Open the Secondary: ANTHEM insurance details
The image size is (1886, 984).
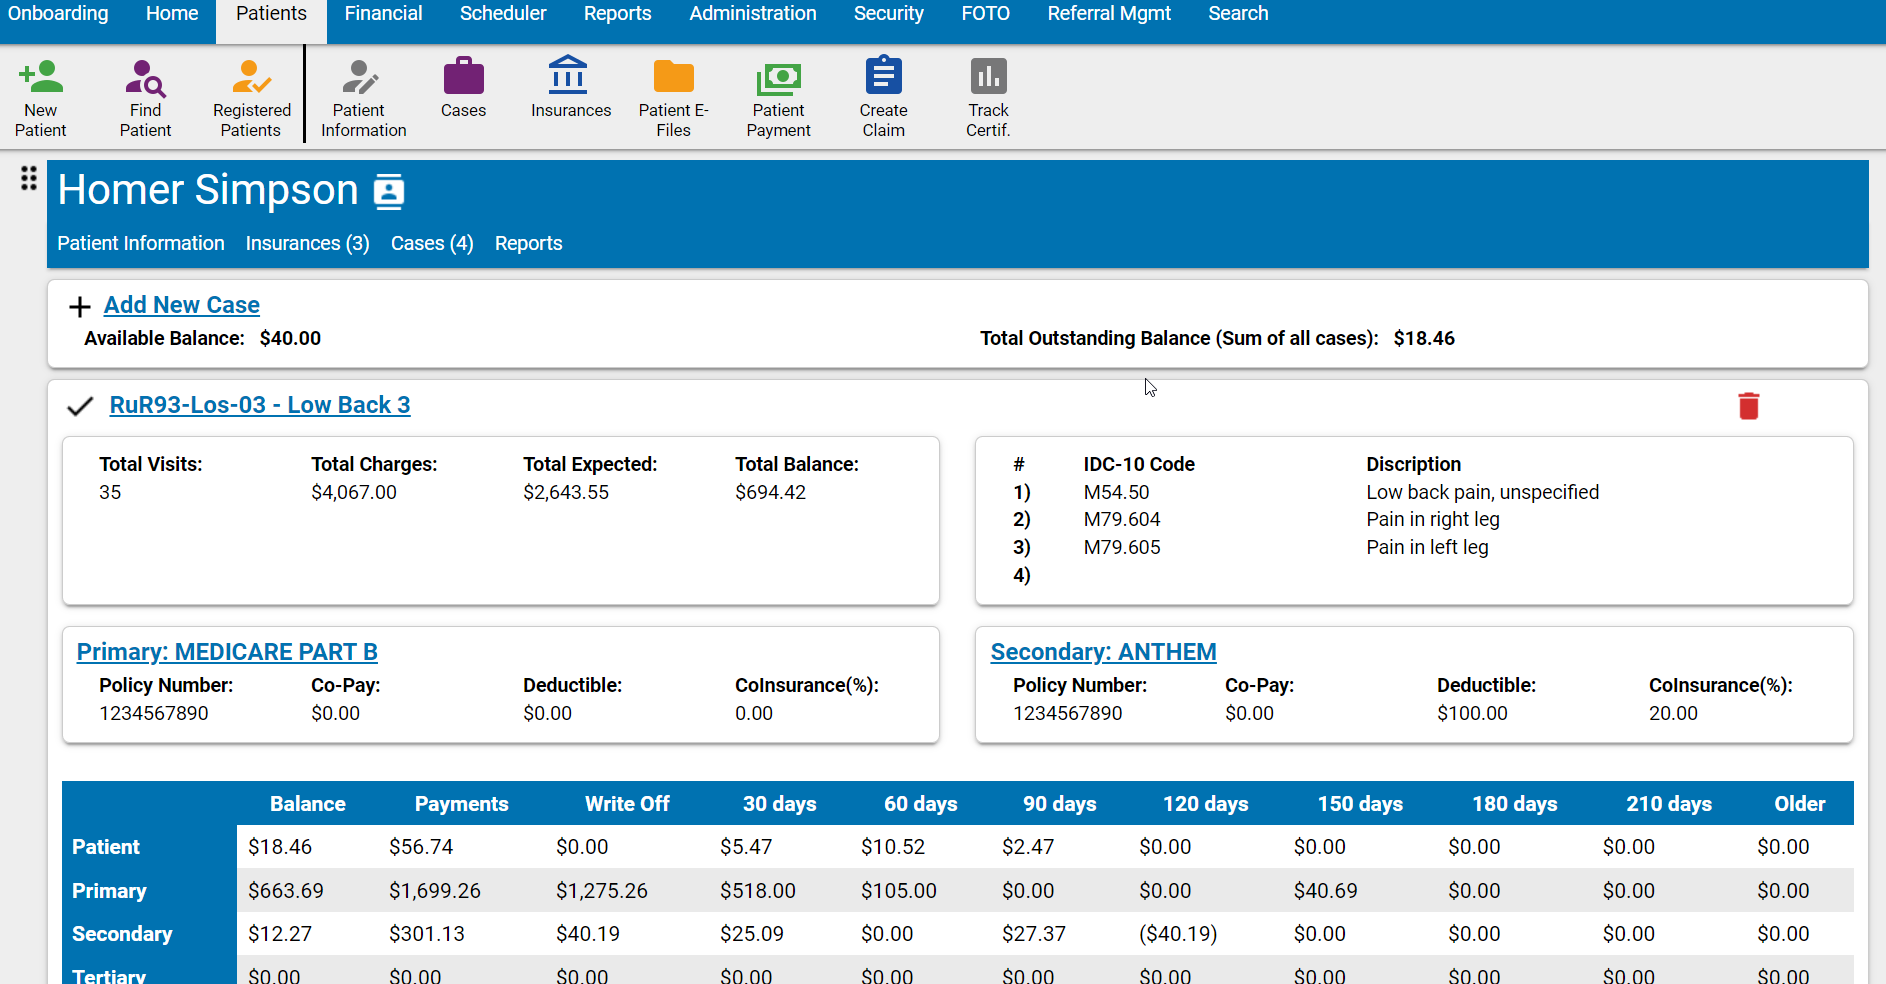(1103, 651)
